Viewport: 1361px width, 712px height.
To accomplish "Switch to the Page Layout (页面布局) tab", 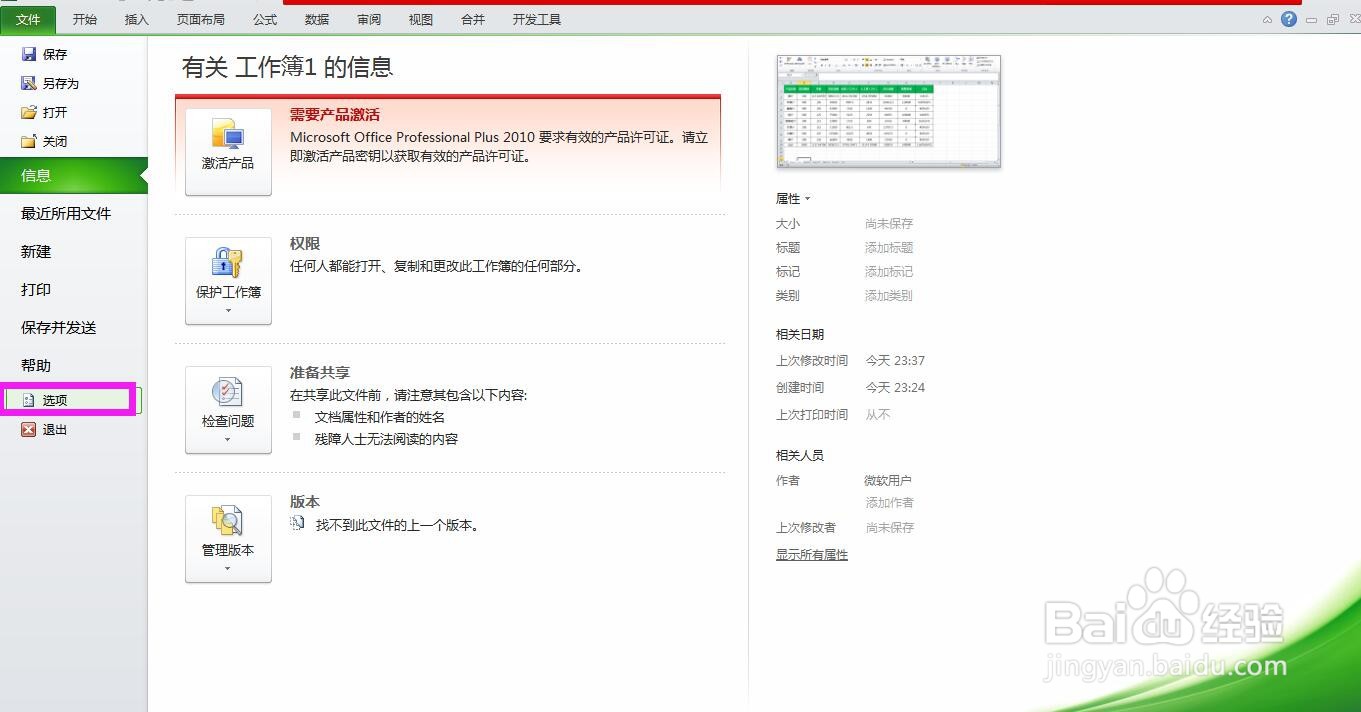I will click(x=201, y=19).
